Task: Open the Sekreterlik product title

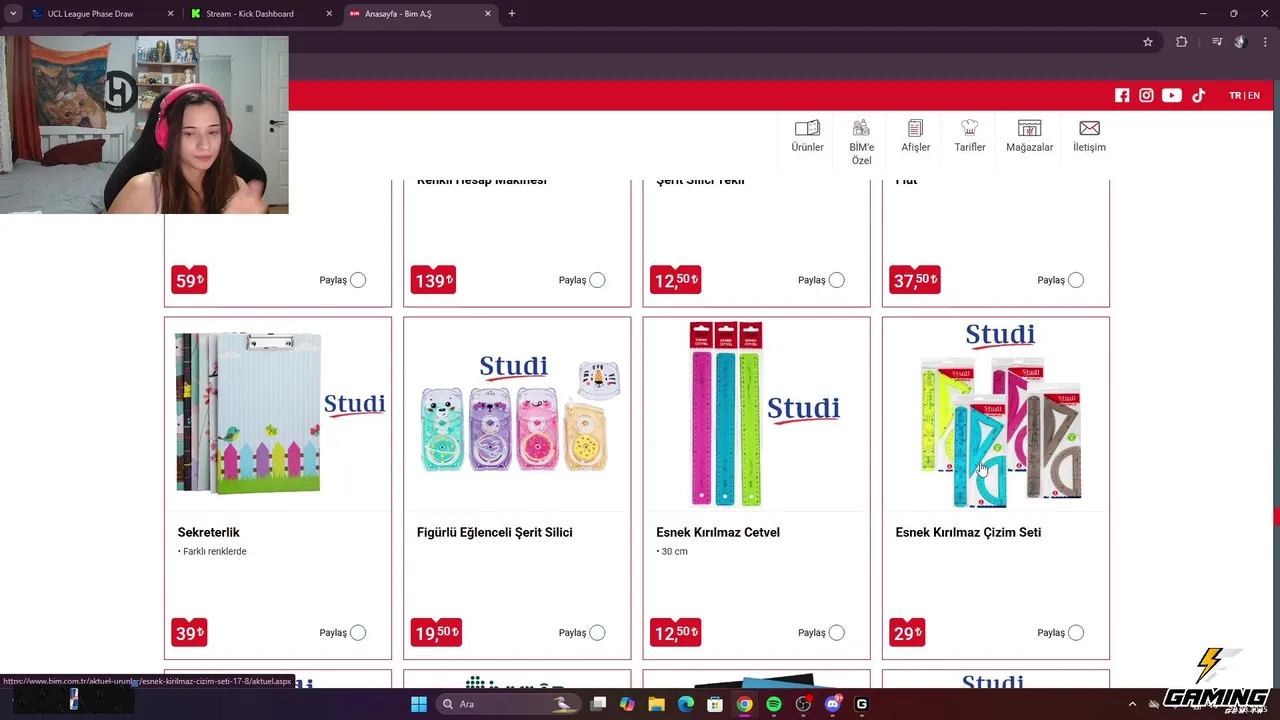Action: (208, 532)
